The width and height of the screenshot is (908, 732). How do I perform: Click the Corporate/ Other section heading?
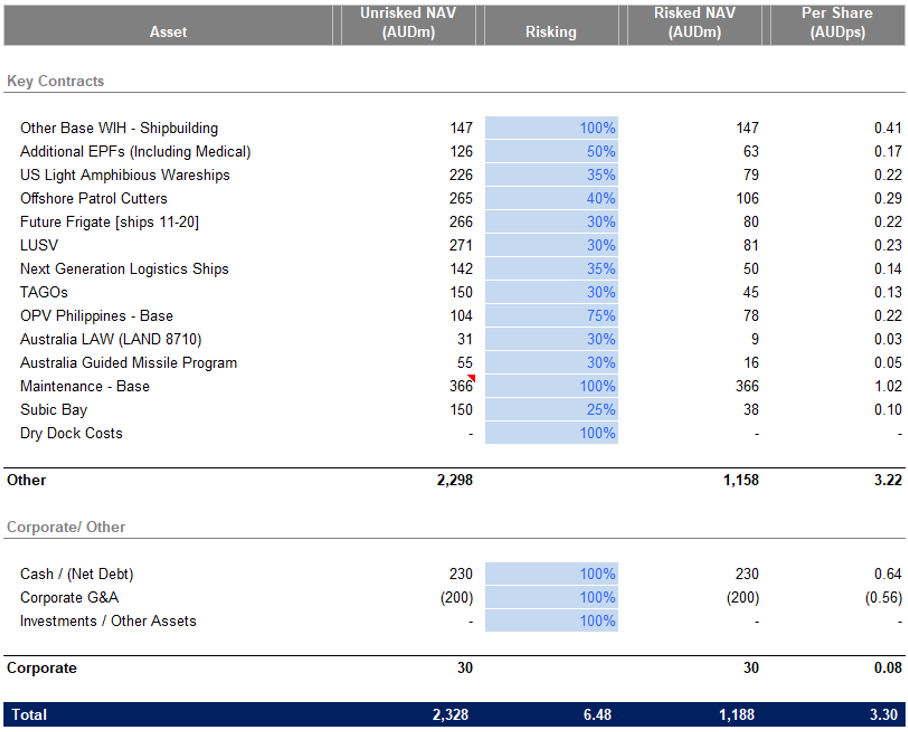(66, 527)
